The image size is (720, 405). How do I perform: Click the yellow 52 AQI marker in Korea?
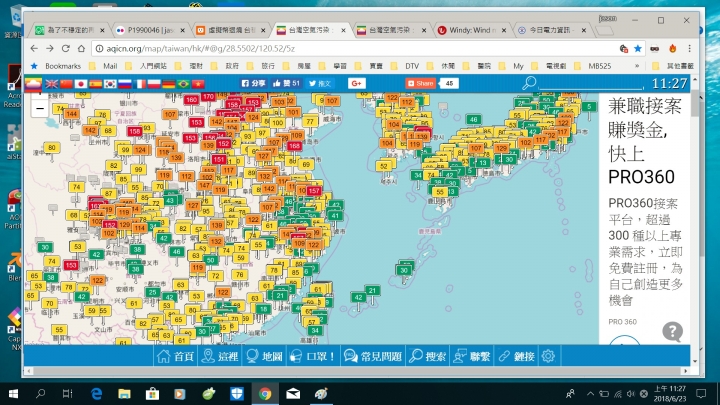[384, 166]
